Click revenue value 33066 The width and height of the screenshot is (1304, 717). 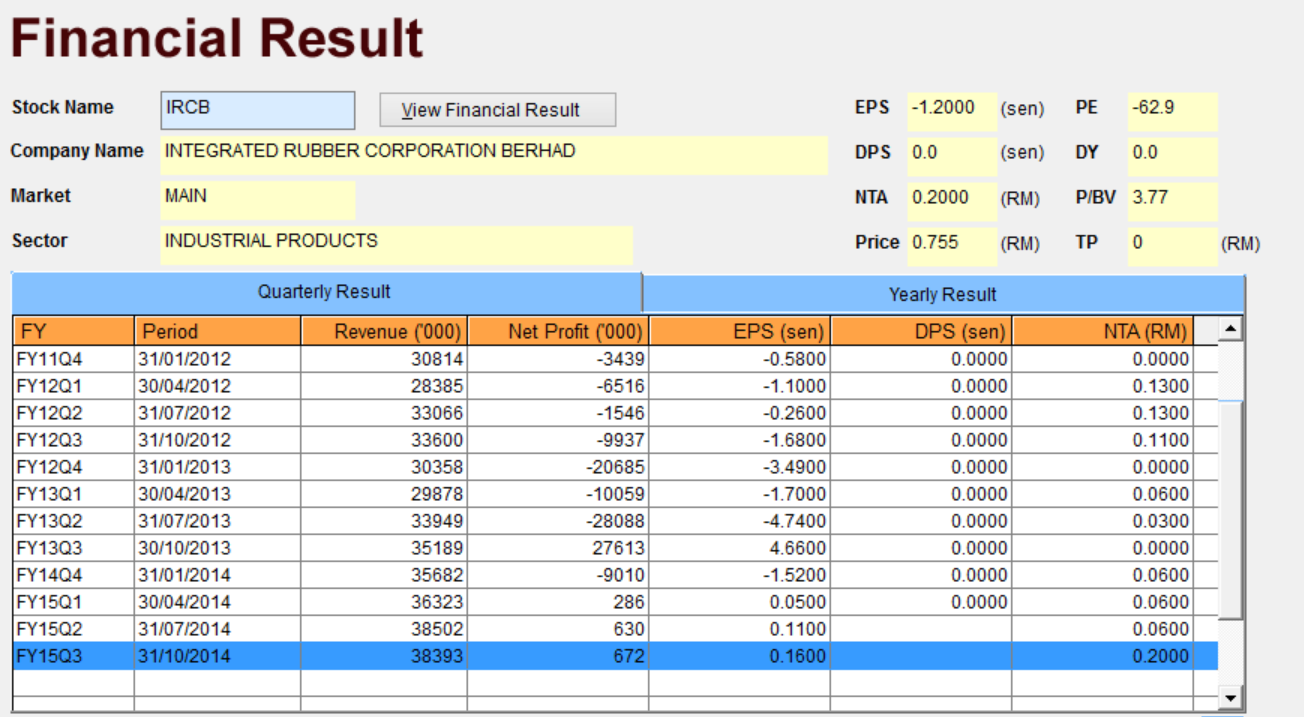click(x=384, y=413)
